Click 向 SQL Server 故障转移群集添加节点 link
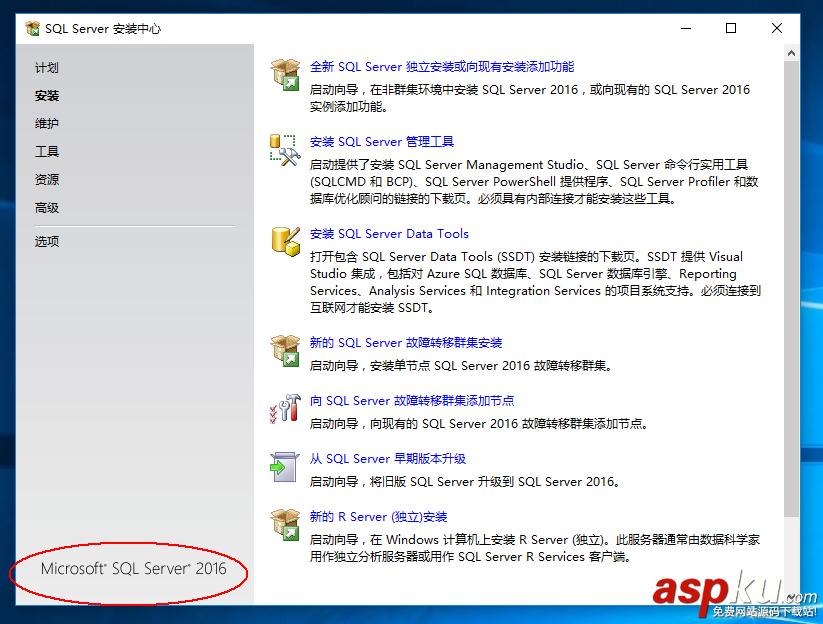Screen dimensions: 823x624 click(412, 401)
